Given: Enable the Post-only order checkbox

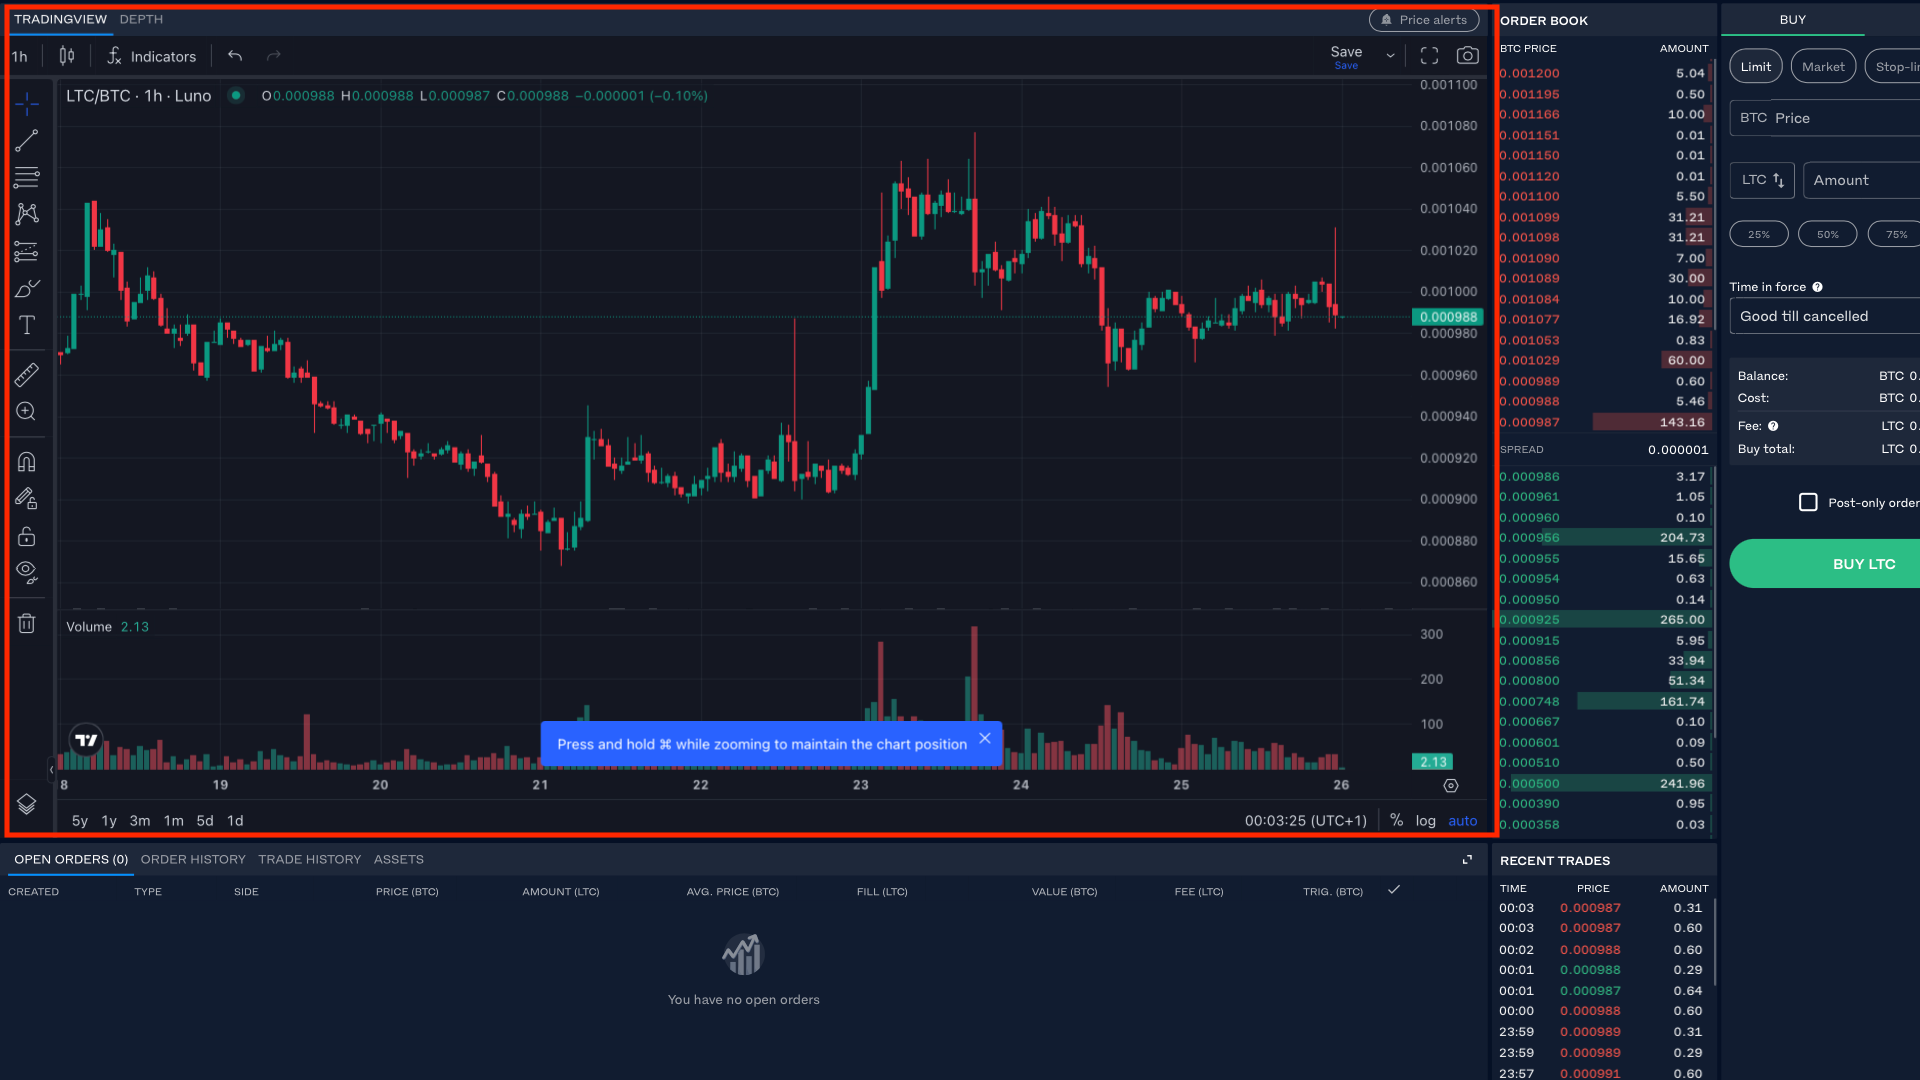Looking at the screenshot, I should pyautogui.click(x=1808, y=502).
